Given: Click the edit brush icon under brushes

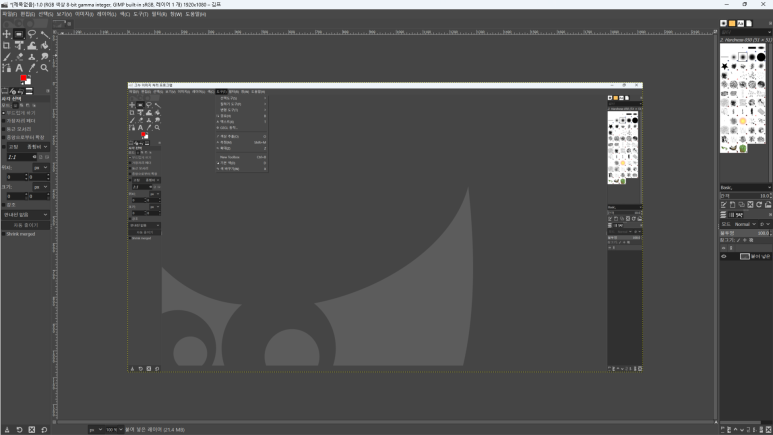Looking at the screenshot, I should click(x=724, y=205).
